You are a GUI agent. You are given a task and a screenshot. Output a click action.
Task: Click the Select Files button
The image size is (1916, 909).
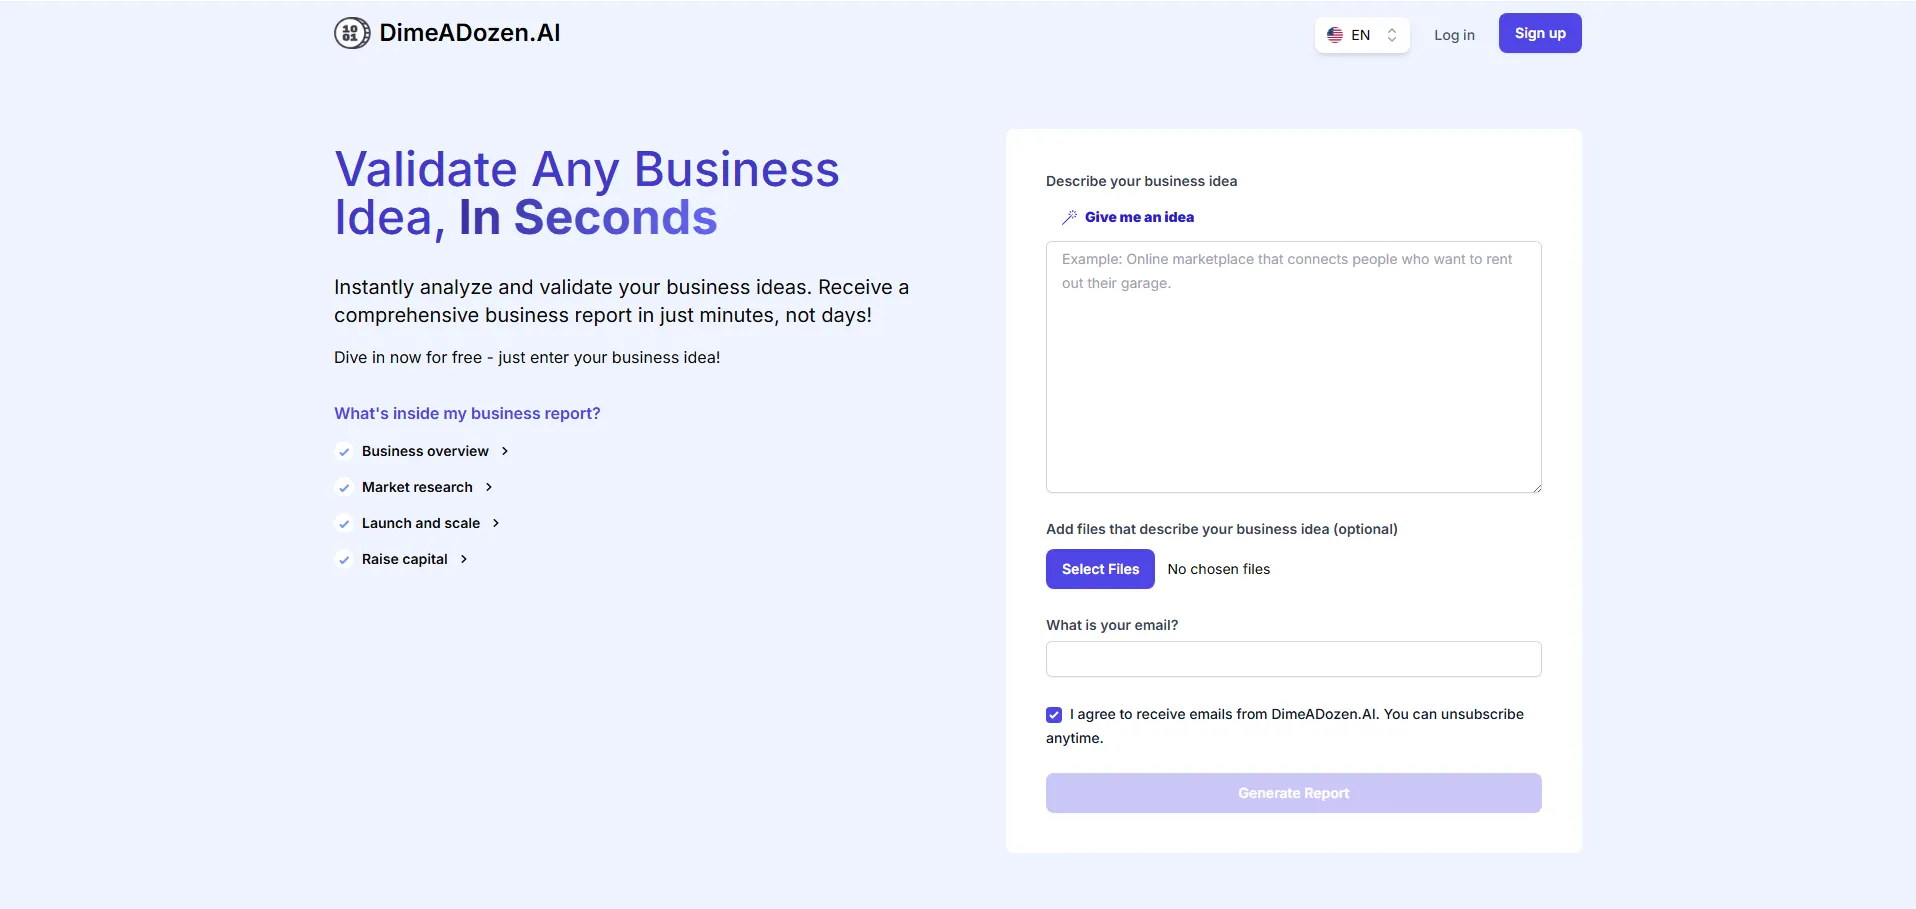(x=1100, y=569)
